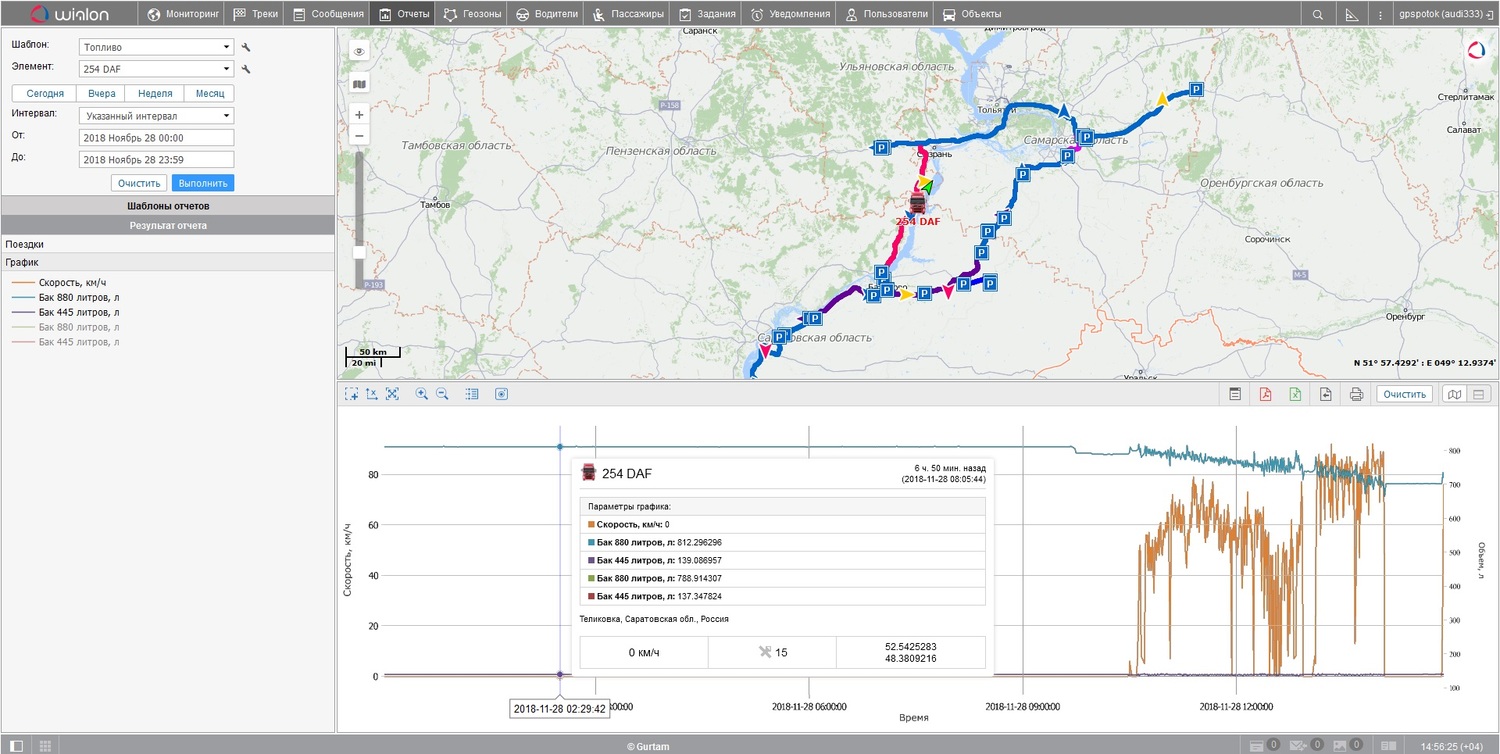Open Пользователи tab
This screenshot has width=1500, height=754.
pyautogui.click(x=886, y=14)
